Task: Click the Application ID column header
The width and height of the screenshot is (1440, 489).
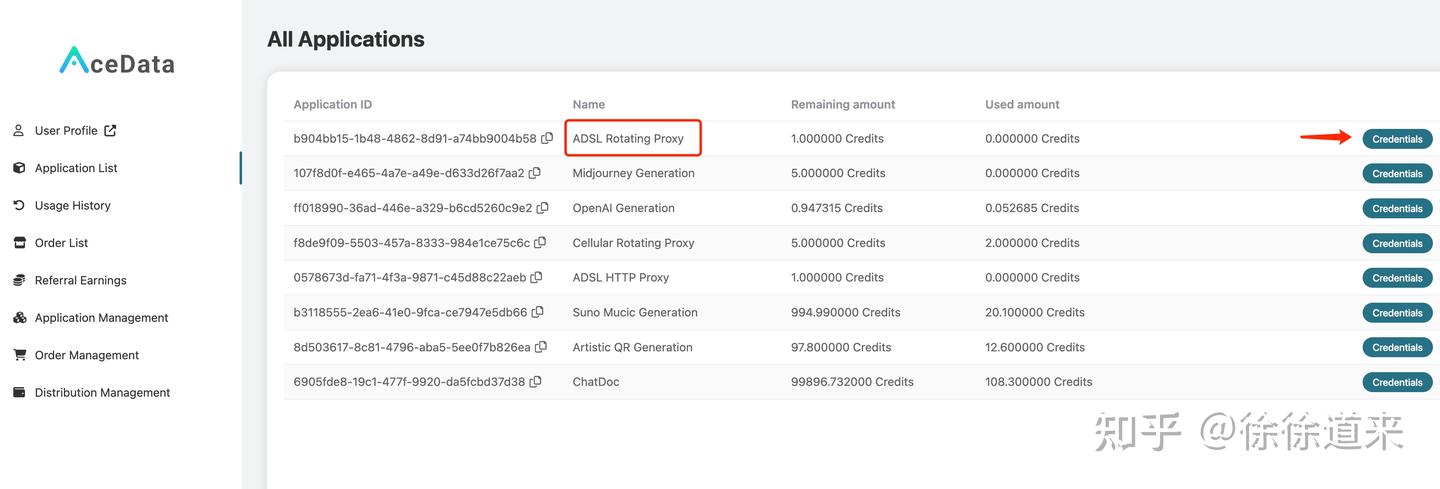Action: pos(333,104)
